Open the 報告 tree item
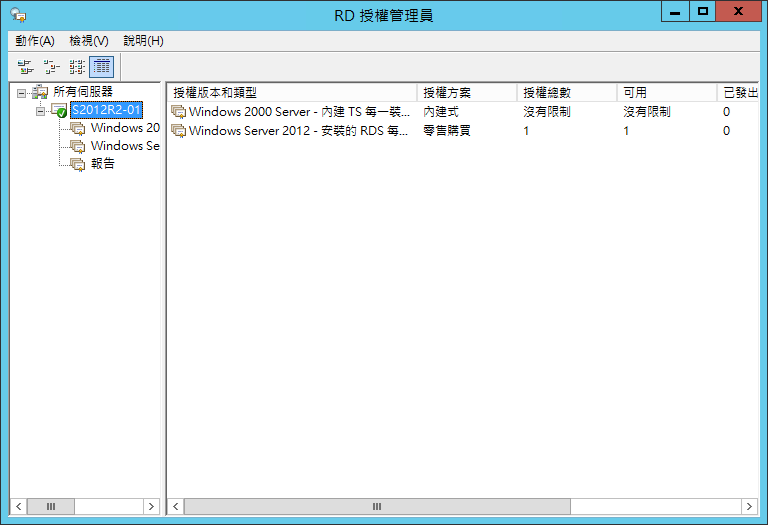Viewport: 768px width, 525px height. 103,164
